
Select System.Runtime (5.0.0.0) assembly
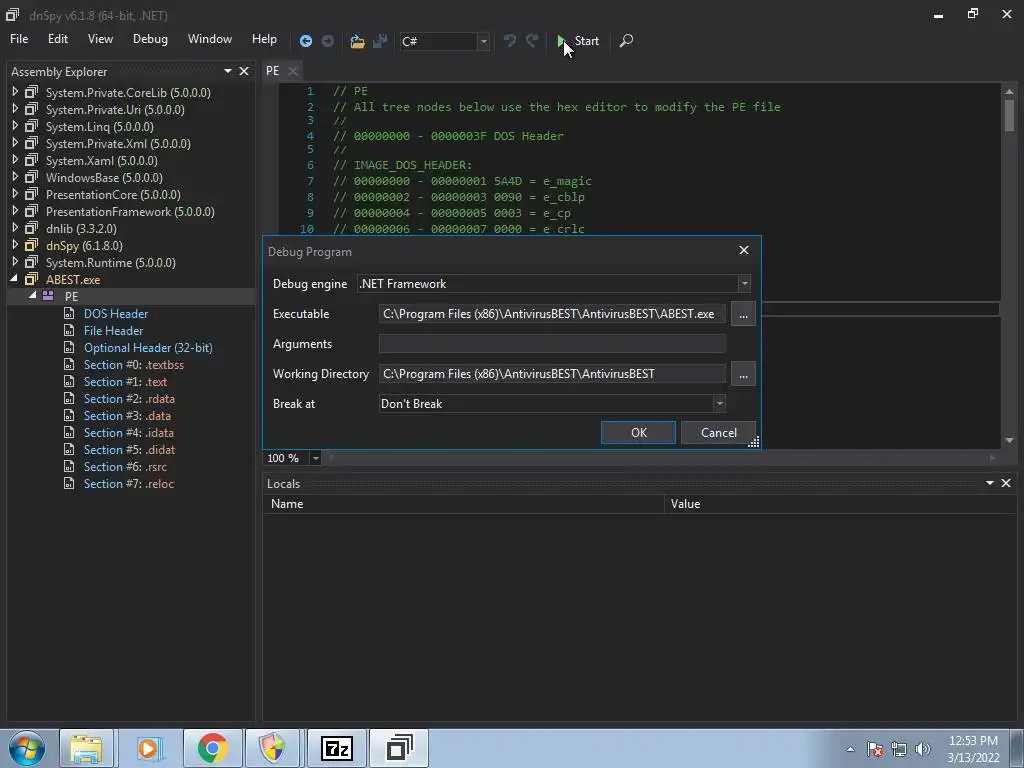point(110,263)
